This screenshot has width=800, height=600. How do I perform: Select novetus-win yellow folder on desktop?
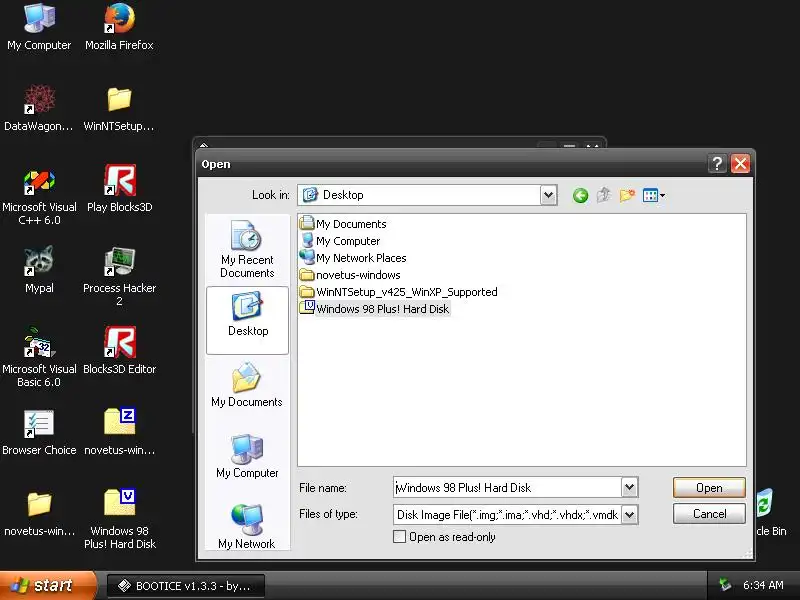(39, 513)
